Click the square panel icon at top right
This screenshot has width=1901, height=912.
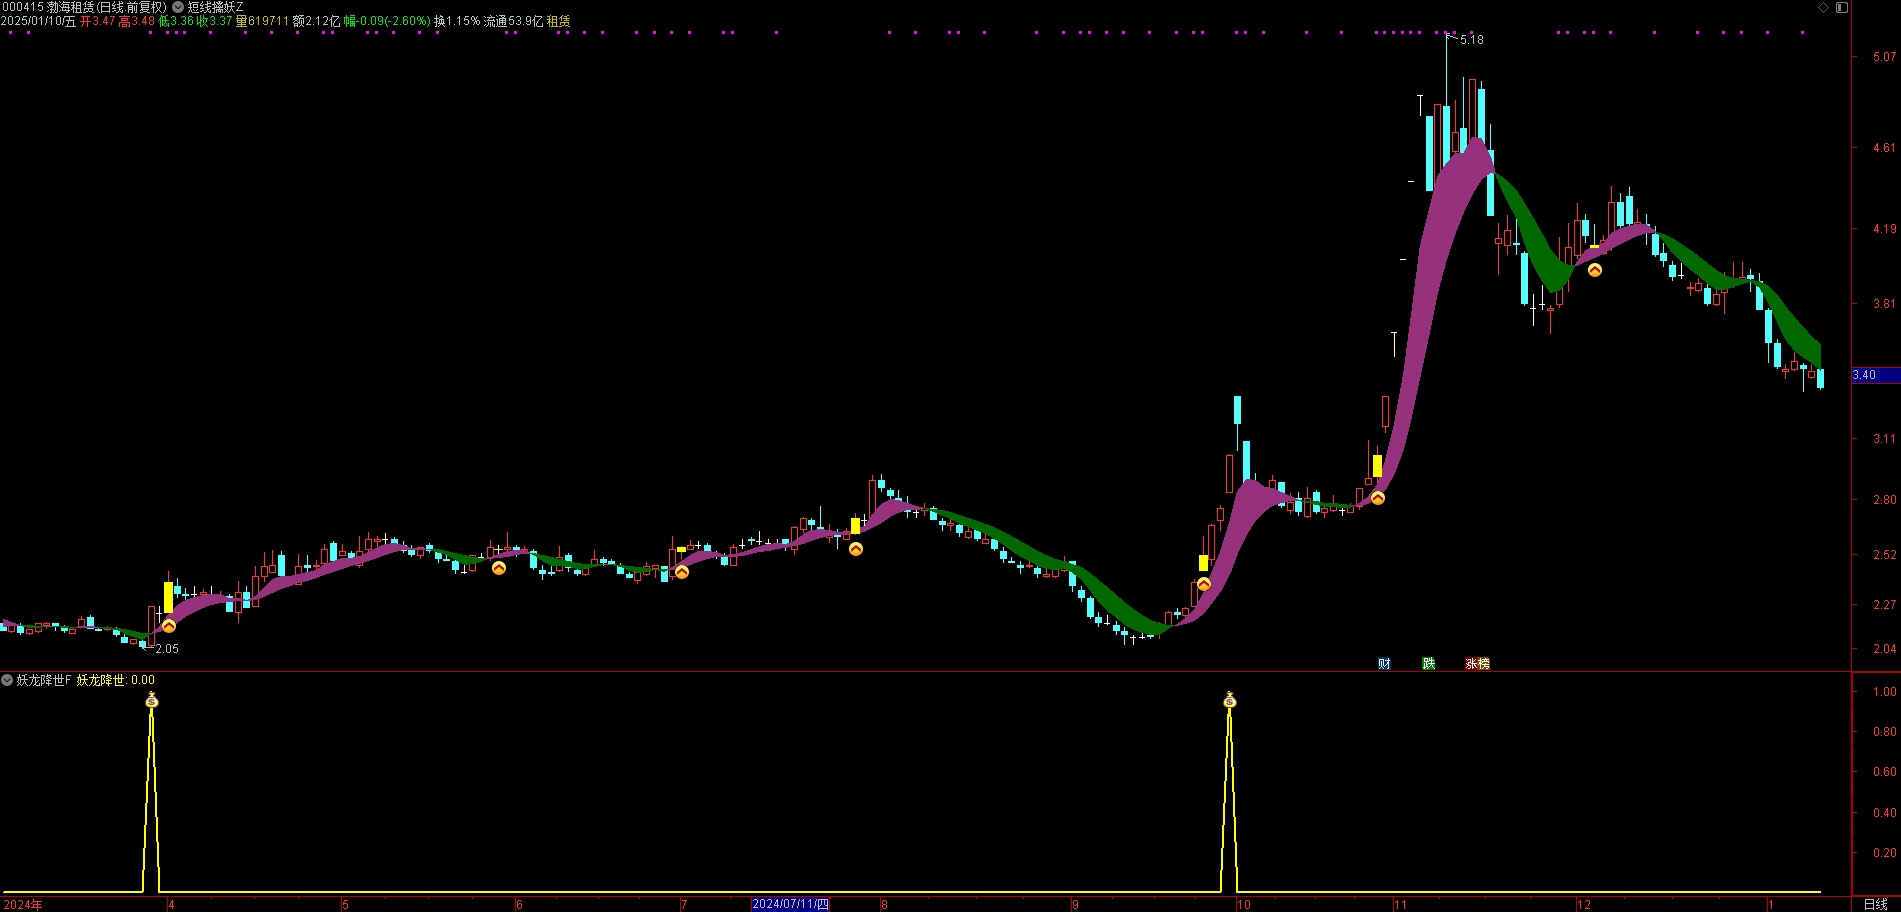point(1842,7)
